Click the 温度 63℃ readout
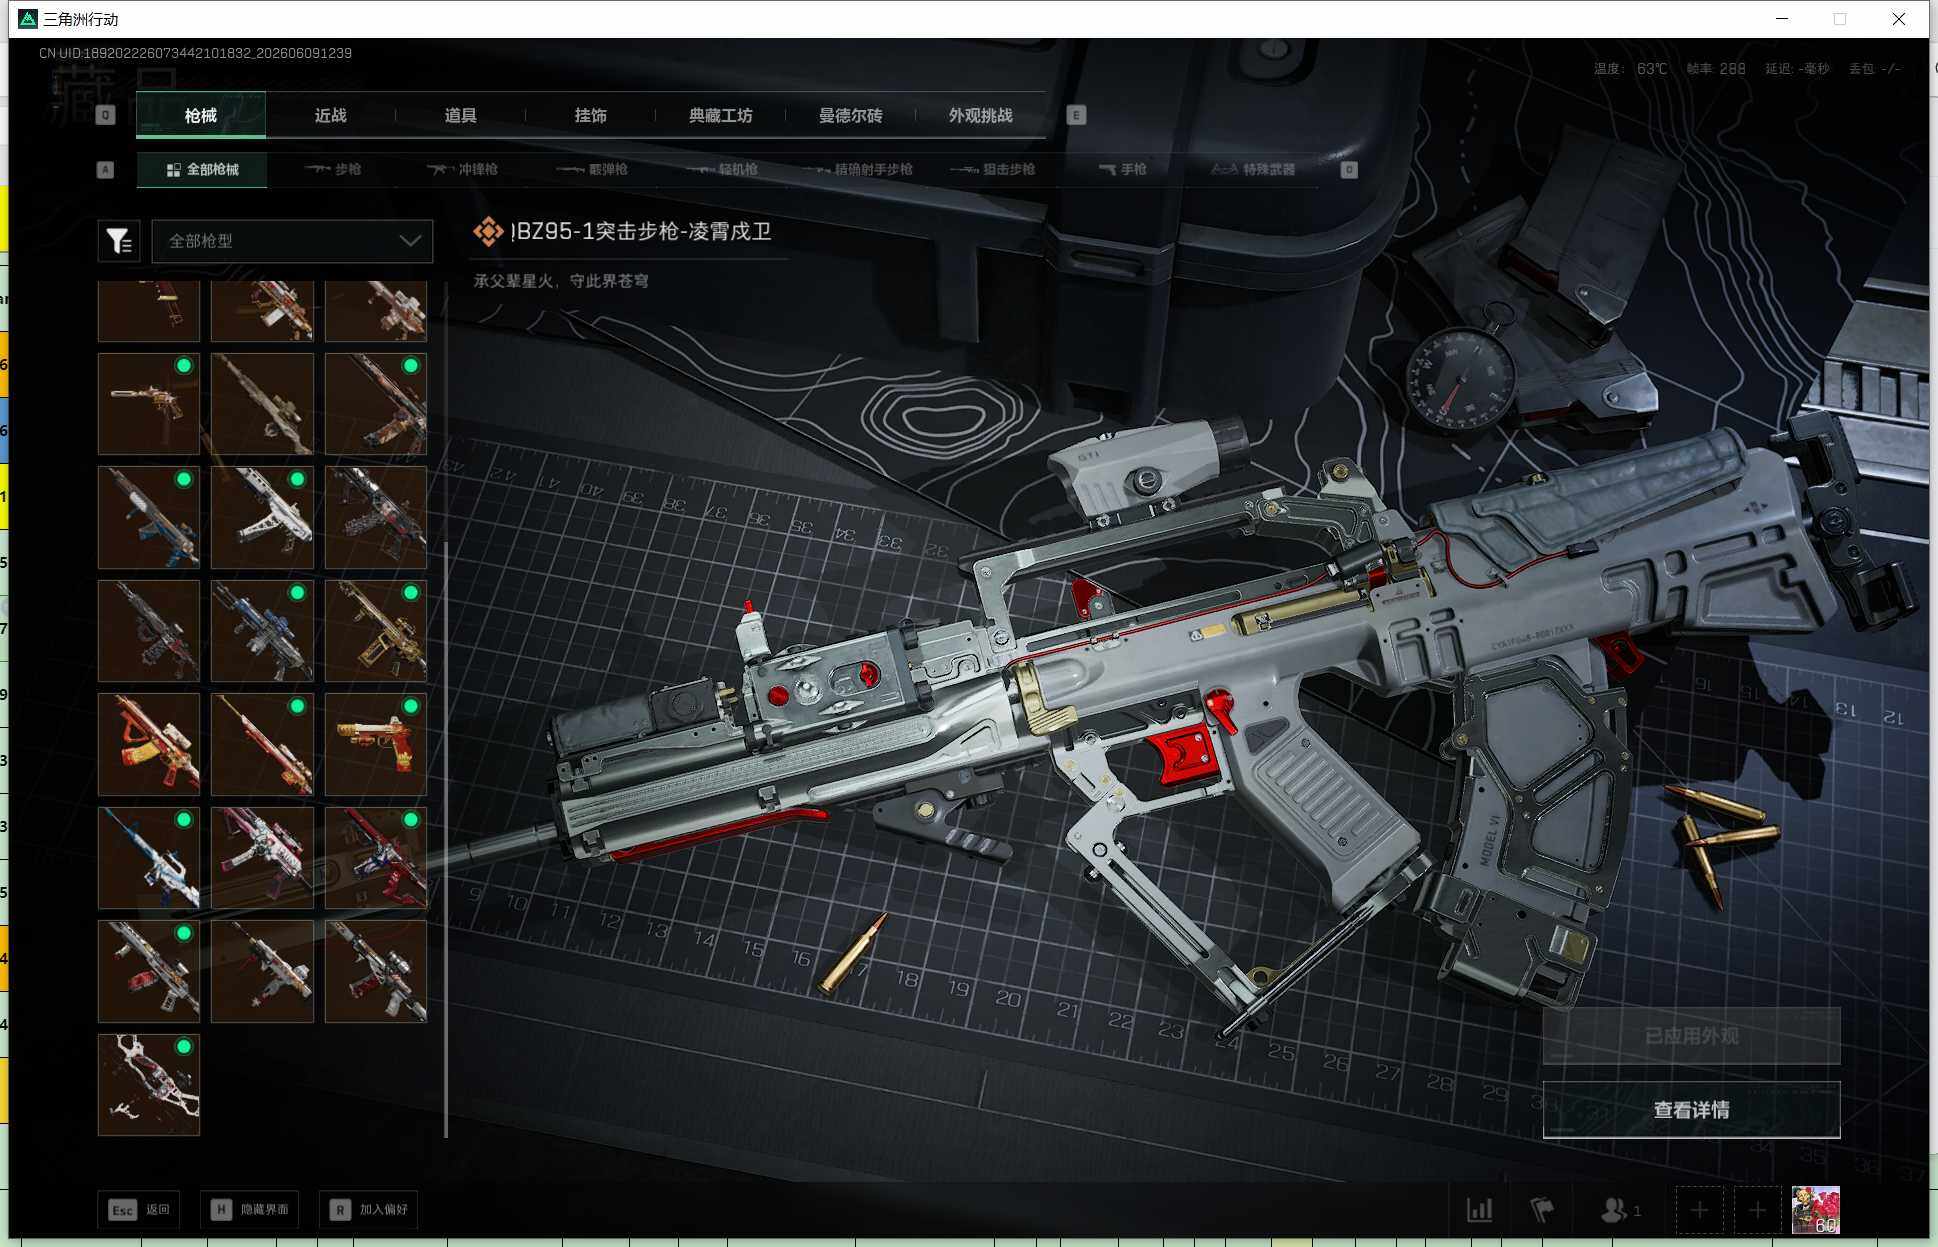The width and height of the screenshot is (1938, 1247). 1630,69
